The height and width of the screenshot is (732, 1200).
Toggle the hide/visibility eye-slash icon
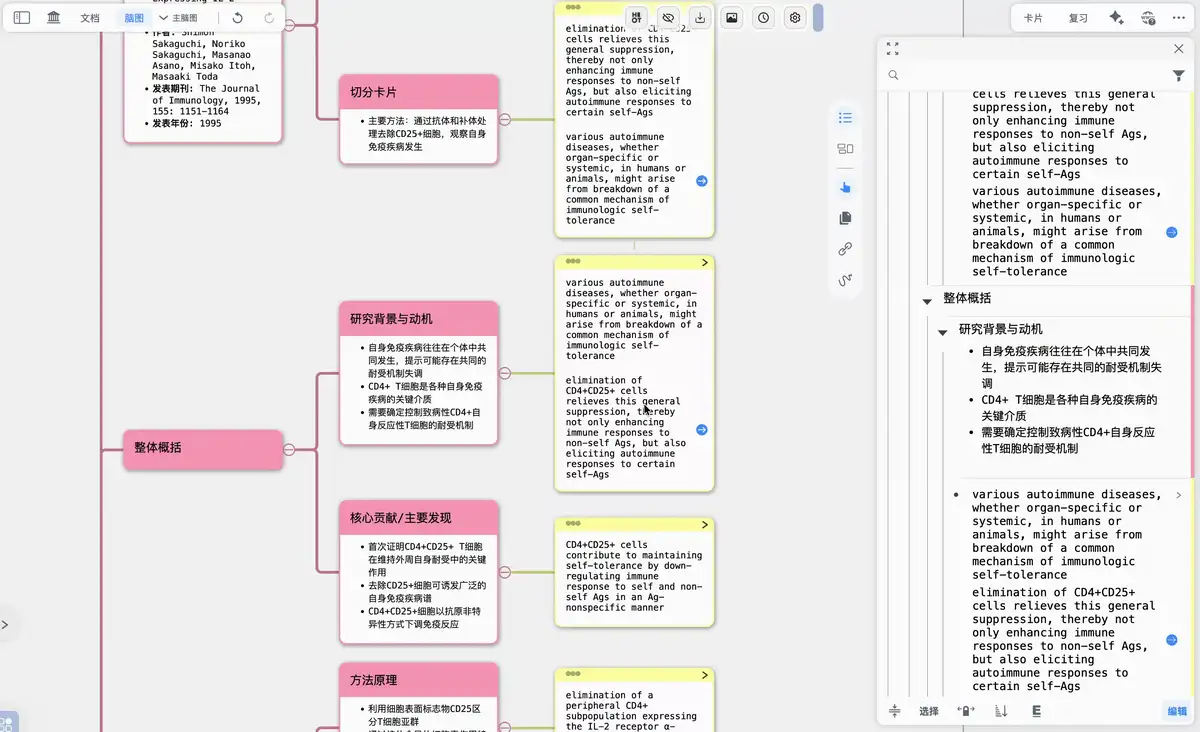pyautogui.click(x=669, y=17)
